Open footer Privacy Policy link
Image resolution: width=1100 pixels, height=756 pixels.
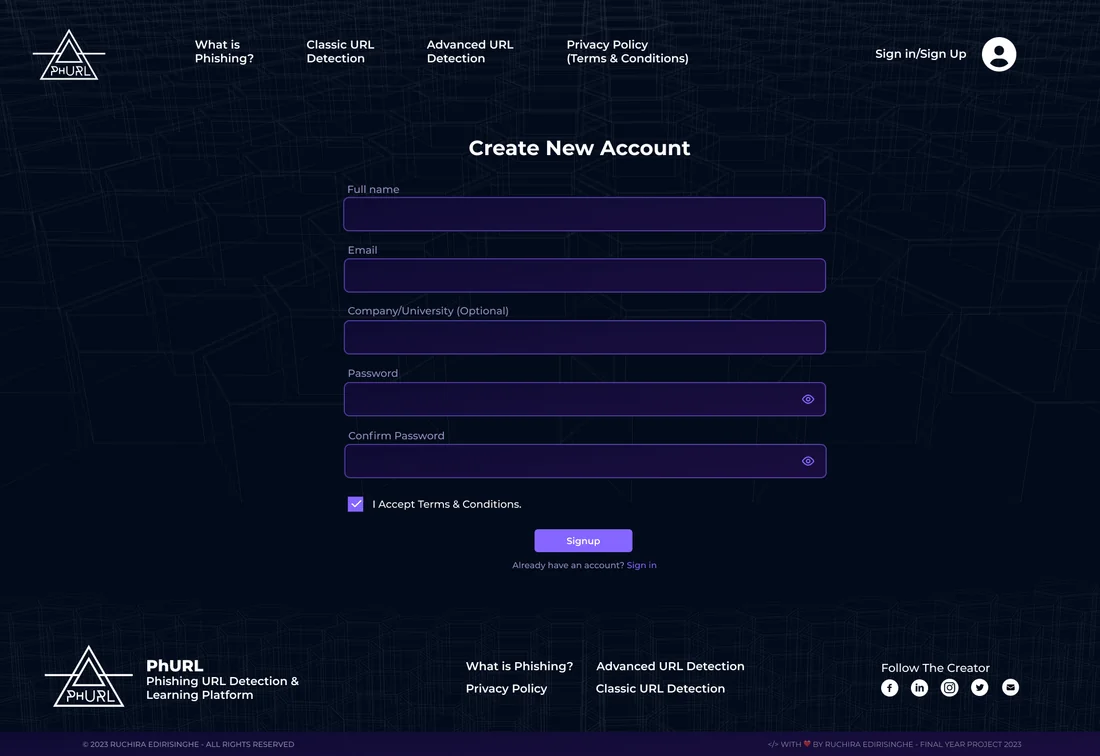[x=507, y=689]
